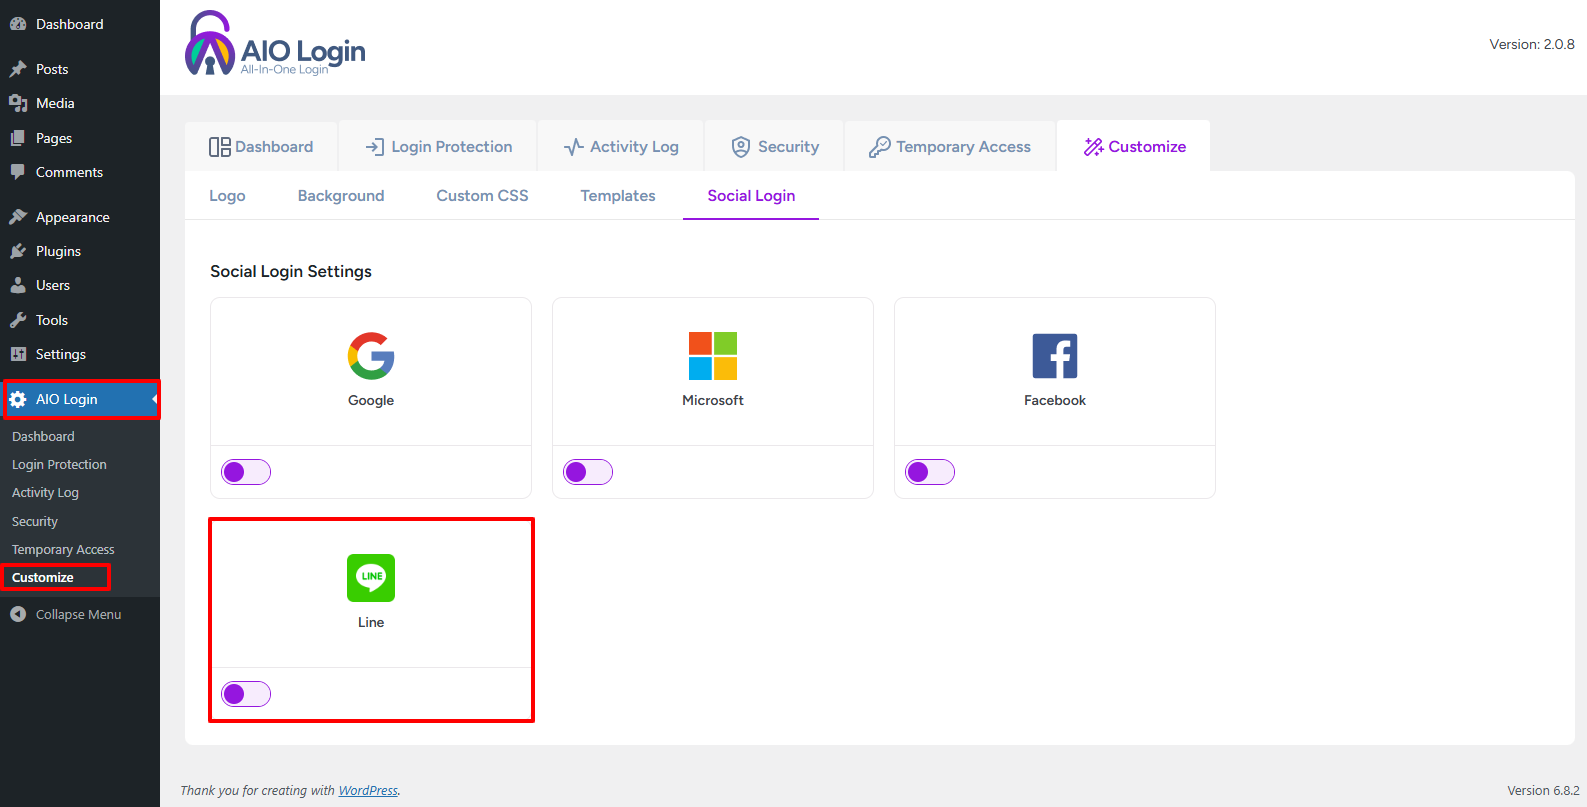The width and height of the screenshot is (1587, 807).
Task: Click the Facebook logo icon
Action: tap(1054, 356)
